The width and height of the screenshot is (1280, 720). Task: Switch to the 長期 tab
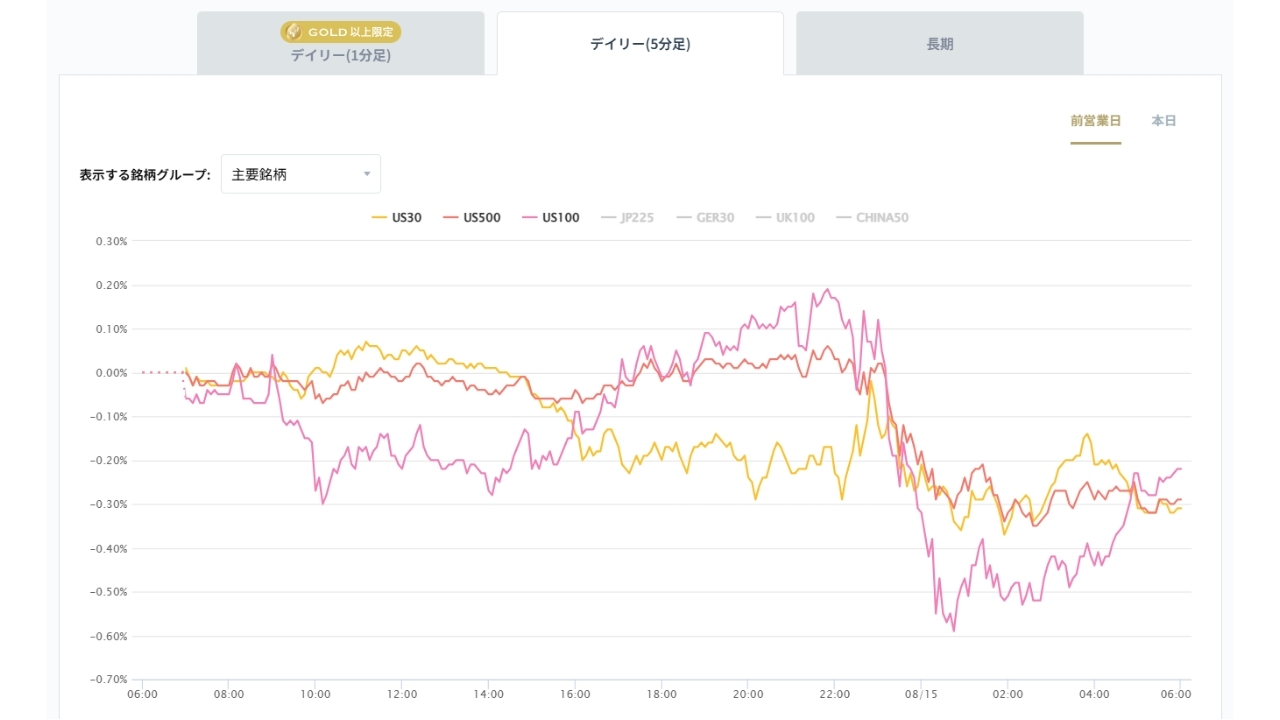pos(940,44)
